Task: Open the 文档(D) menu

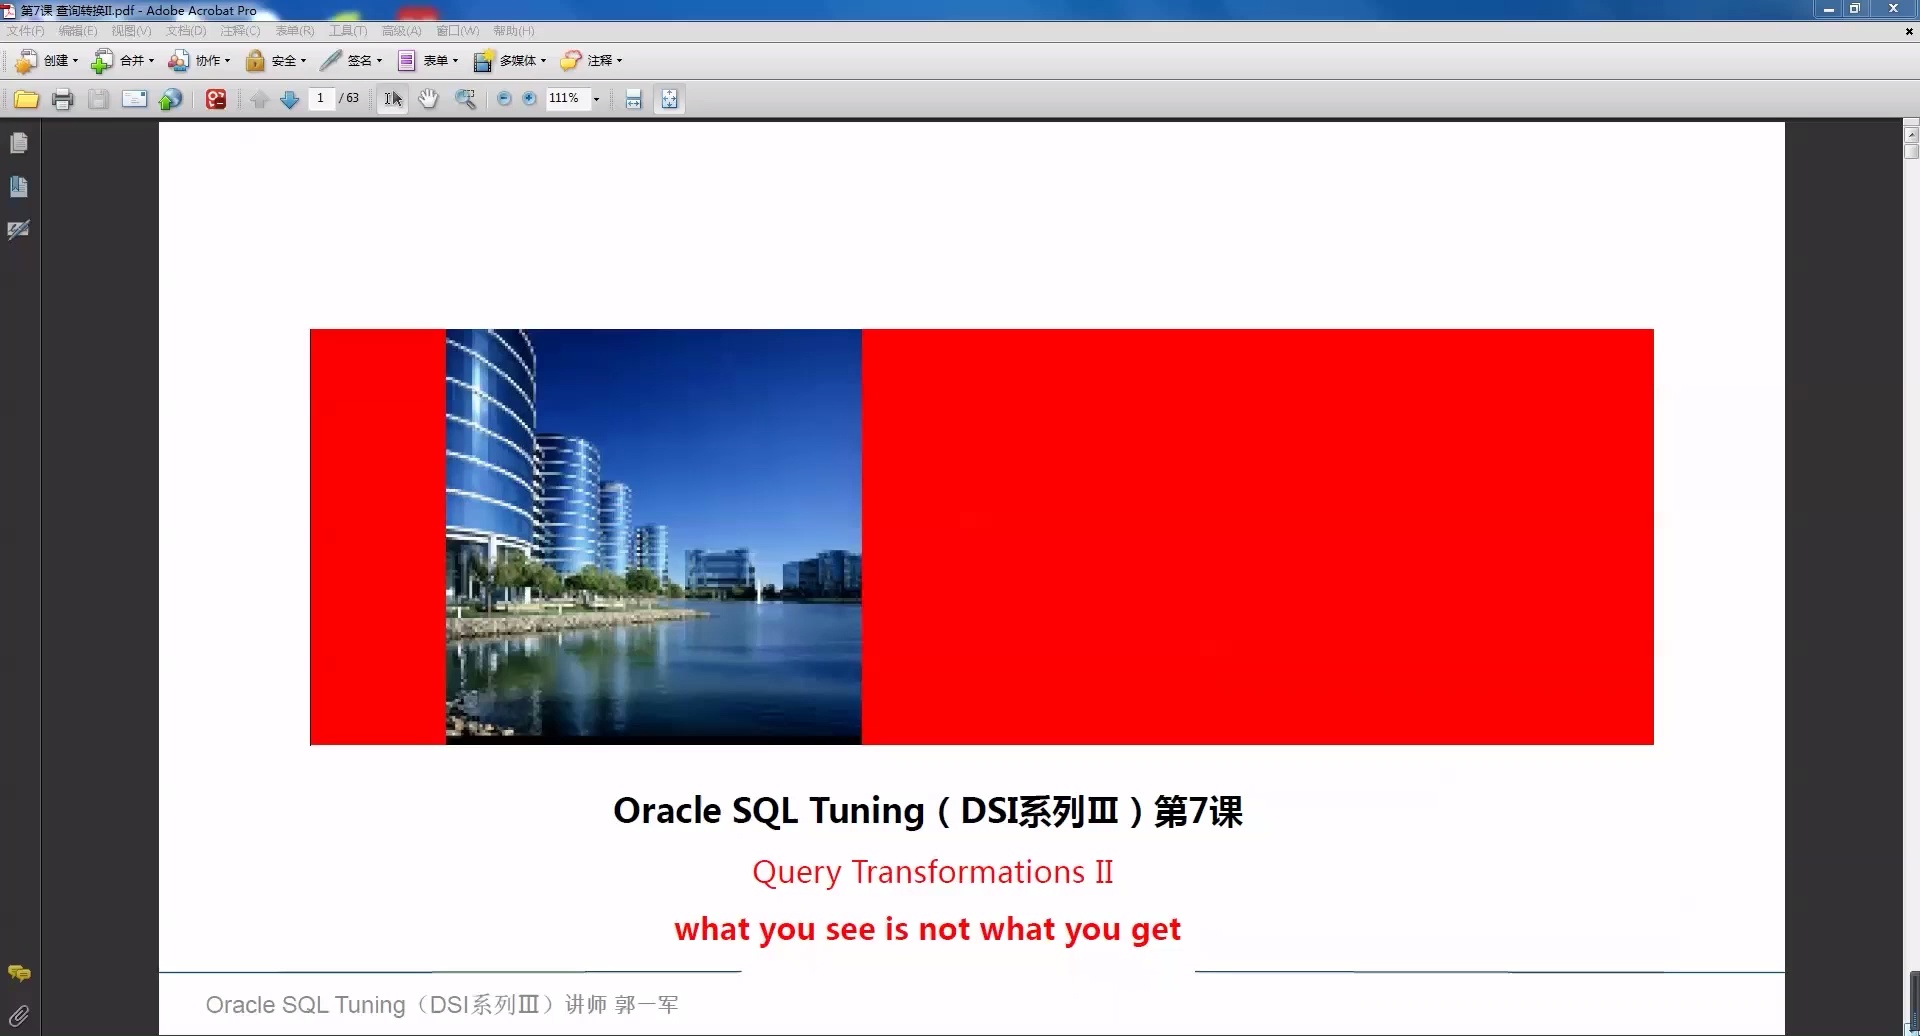Action: (184, 30)
